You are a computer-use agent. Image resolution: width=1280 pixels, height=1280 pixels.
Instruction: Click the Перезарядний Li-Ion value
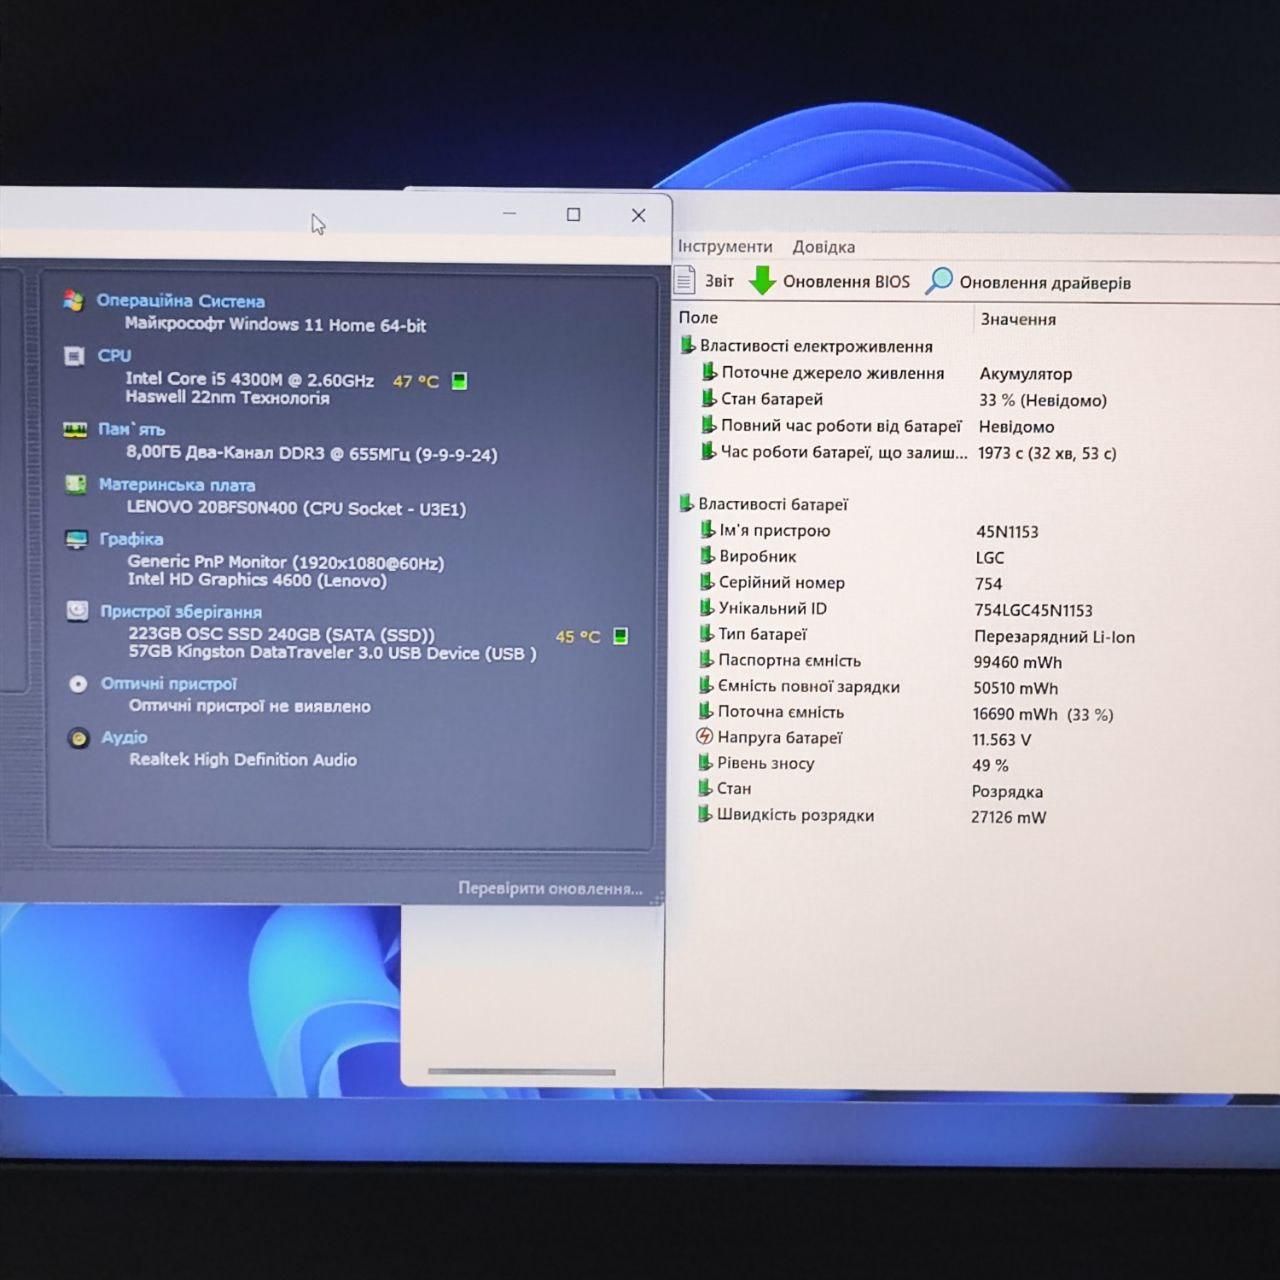[1055, 636]
